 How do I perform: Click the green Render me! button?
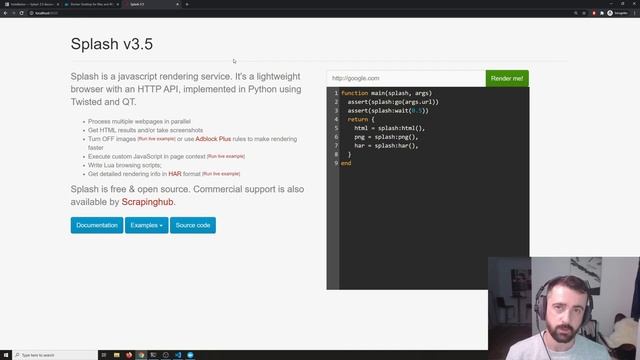507,78
